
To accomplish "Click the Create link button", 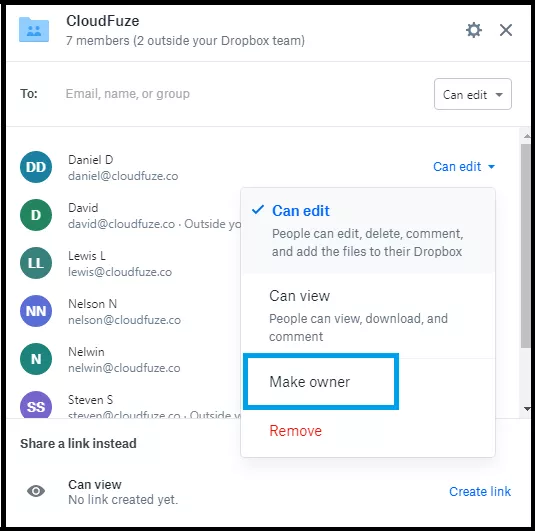I will (x=480, y=491).
